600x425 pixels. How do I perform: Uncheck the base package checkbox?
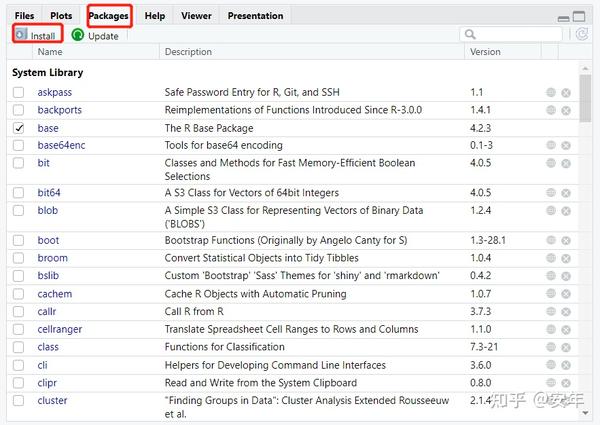19,128
